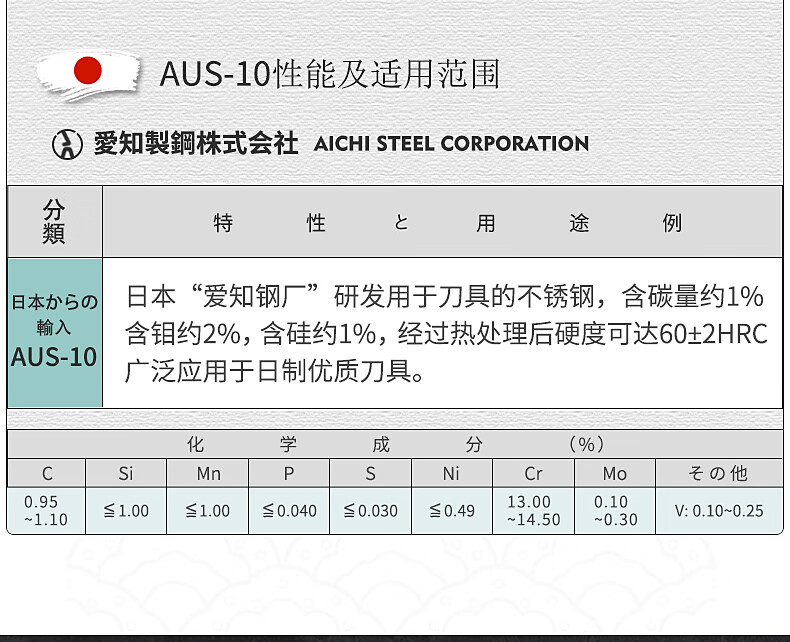Click the 'Ni' column header
The height and width of the screenshot is (642, 790).
451,474
